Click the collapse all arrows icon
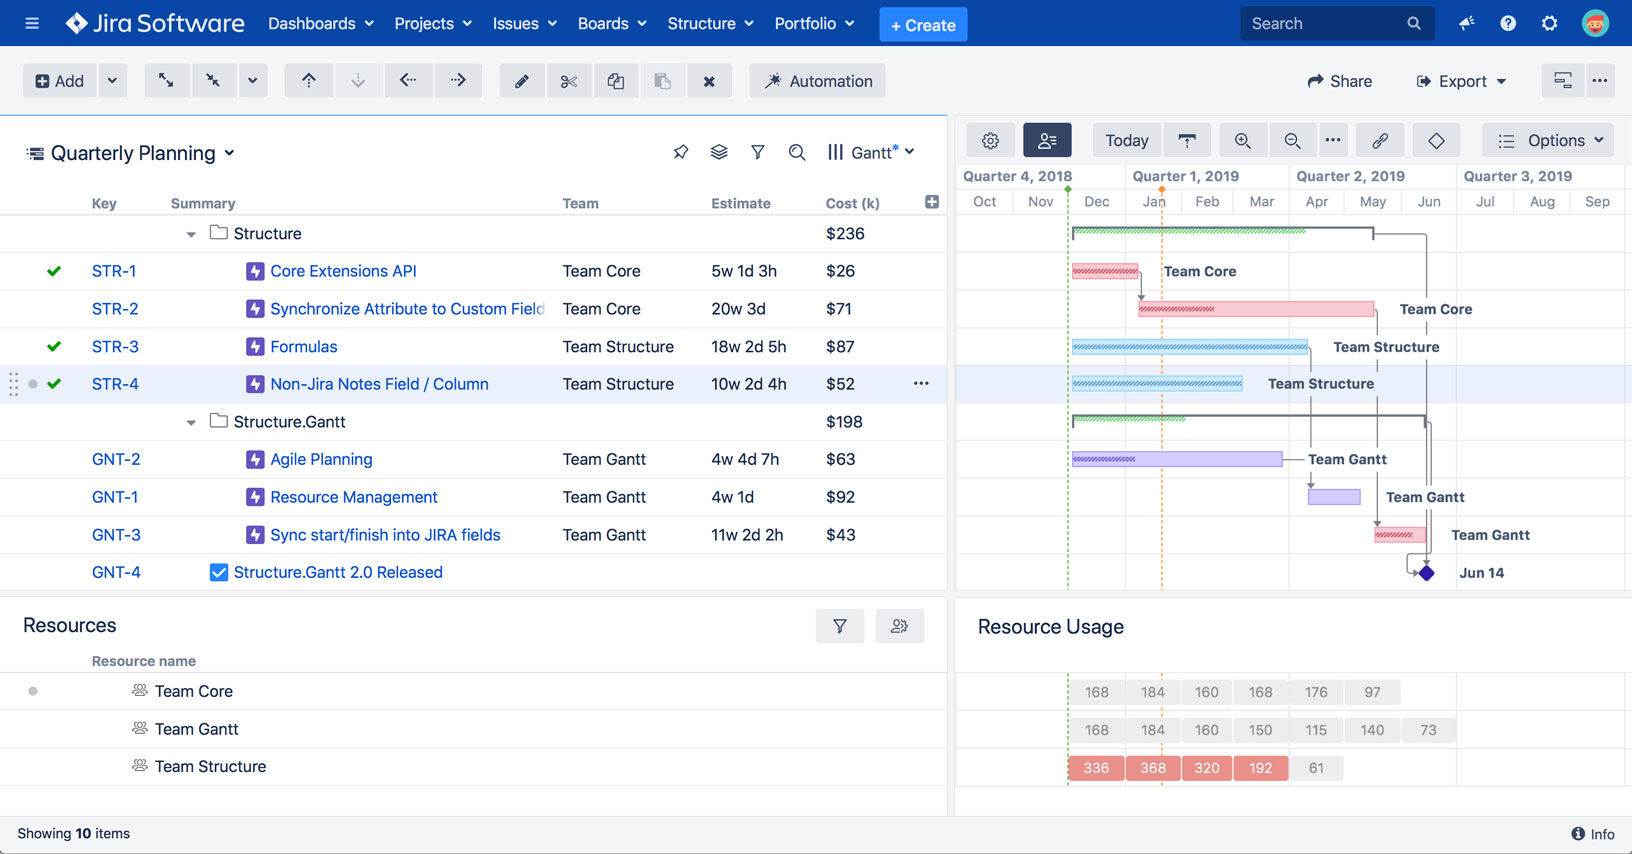This screenshot has height=854, width=1632. pos(213,81)
